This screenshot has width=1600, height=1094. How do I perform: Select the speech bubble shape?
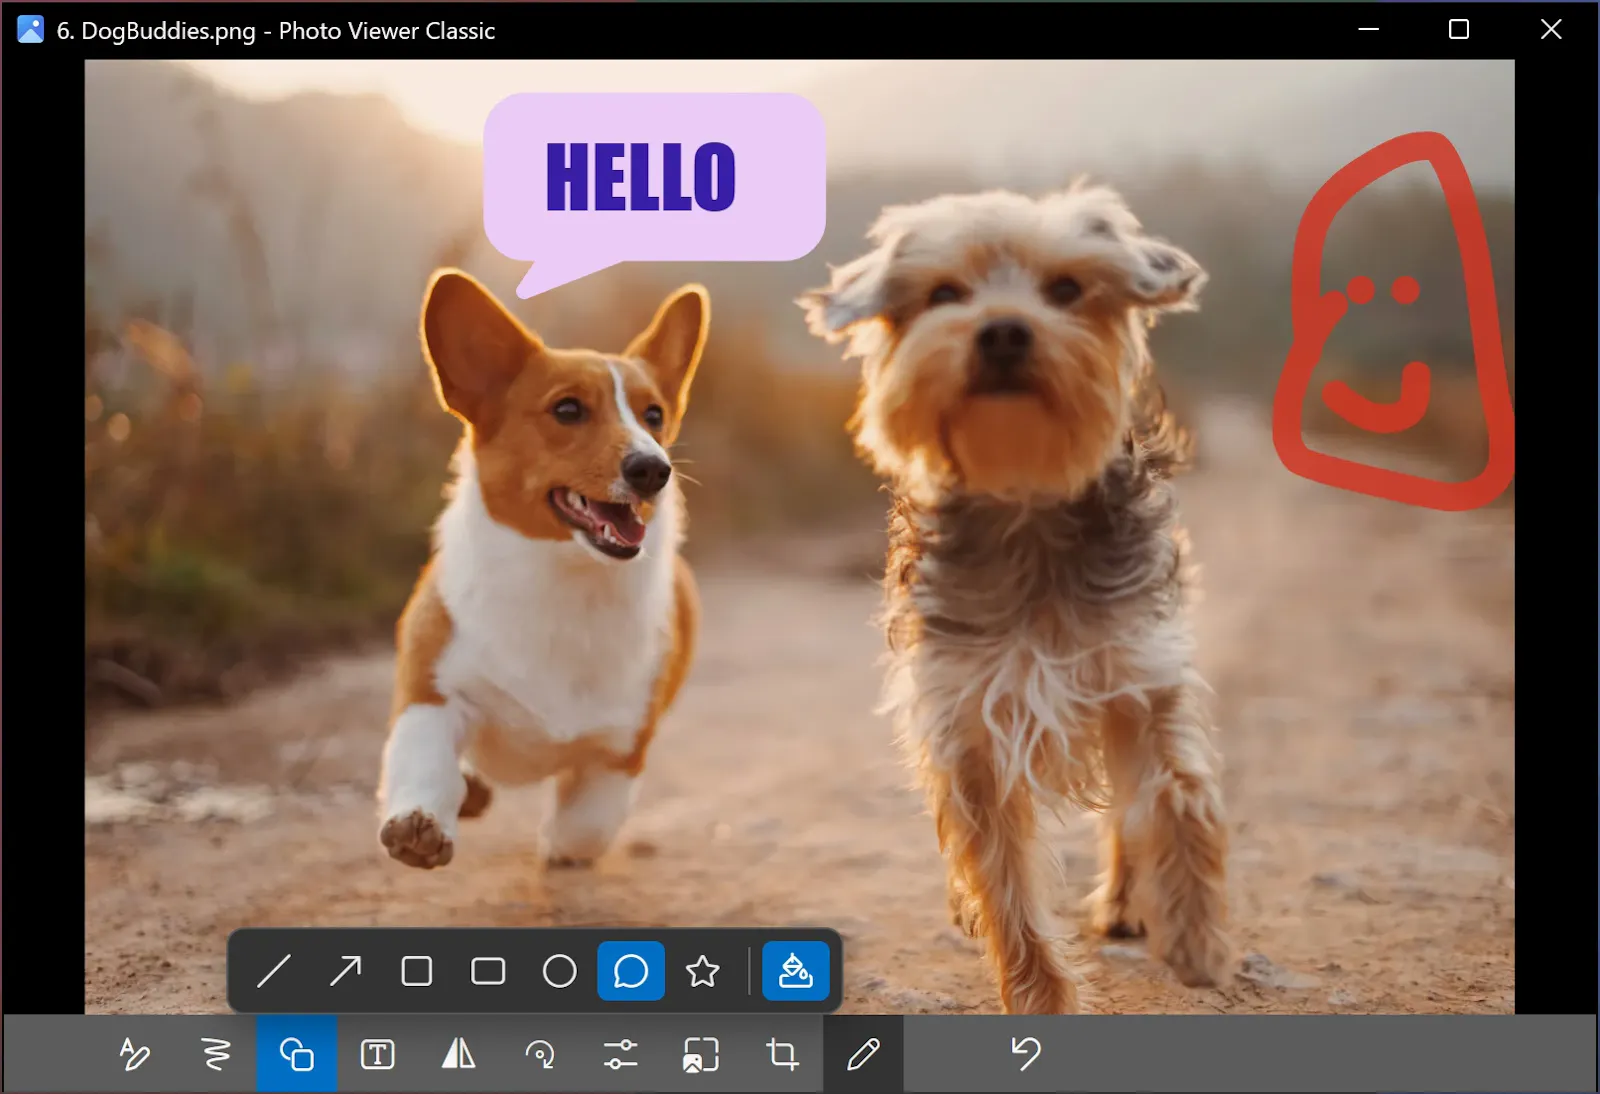631,971
